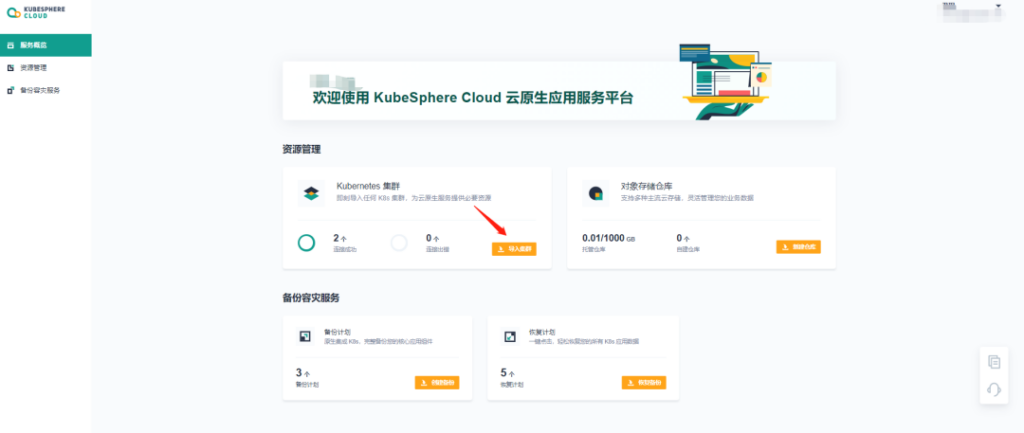The height and width of the screenshot is (433, 1024).
Task: Click the KubeSphere Cloud logo
Action: (x=36, y=12)
